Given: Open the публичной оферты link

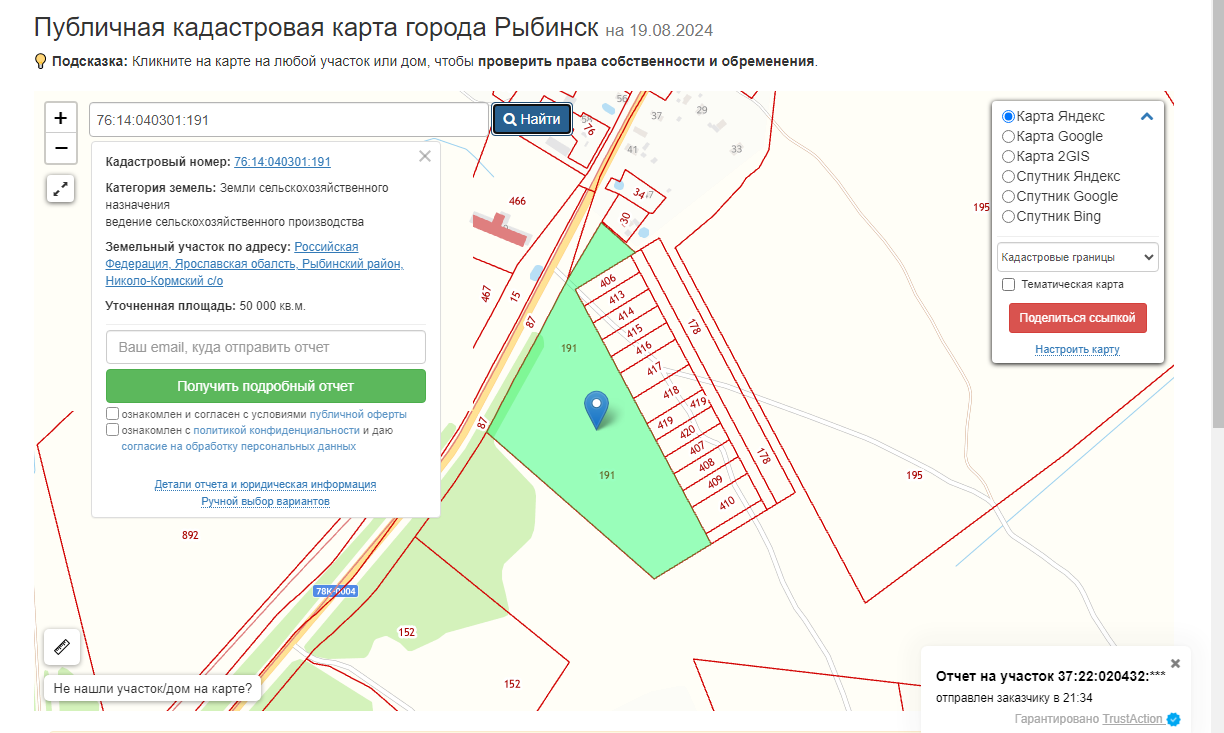Looking at the screenshot, I should (358, 414).
